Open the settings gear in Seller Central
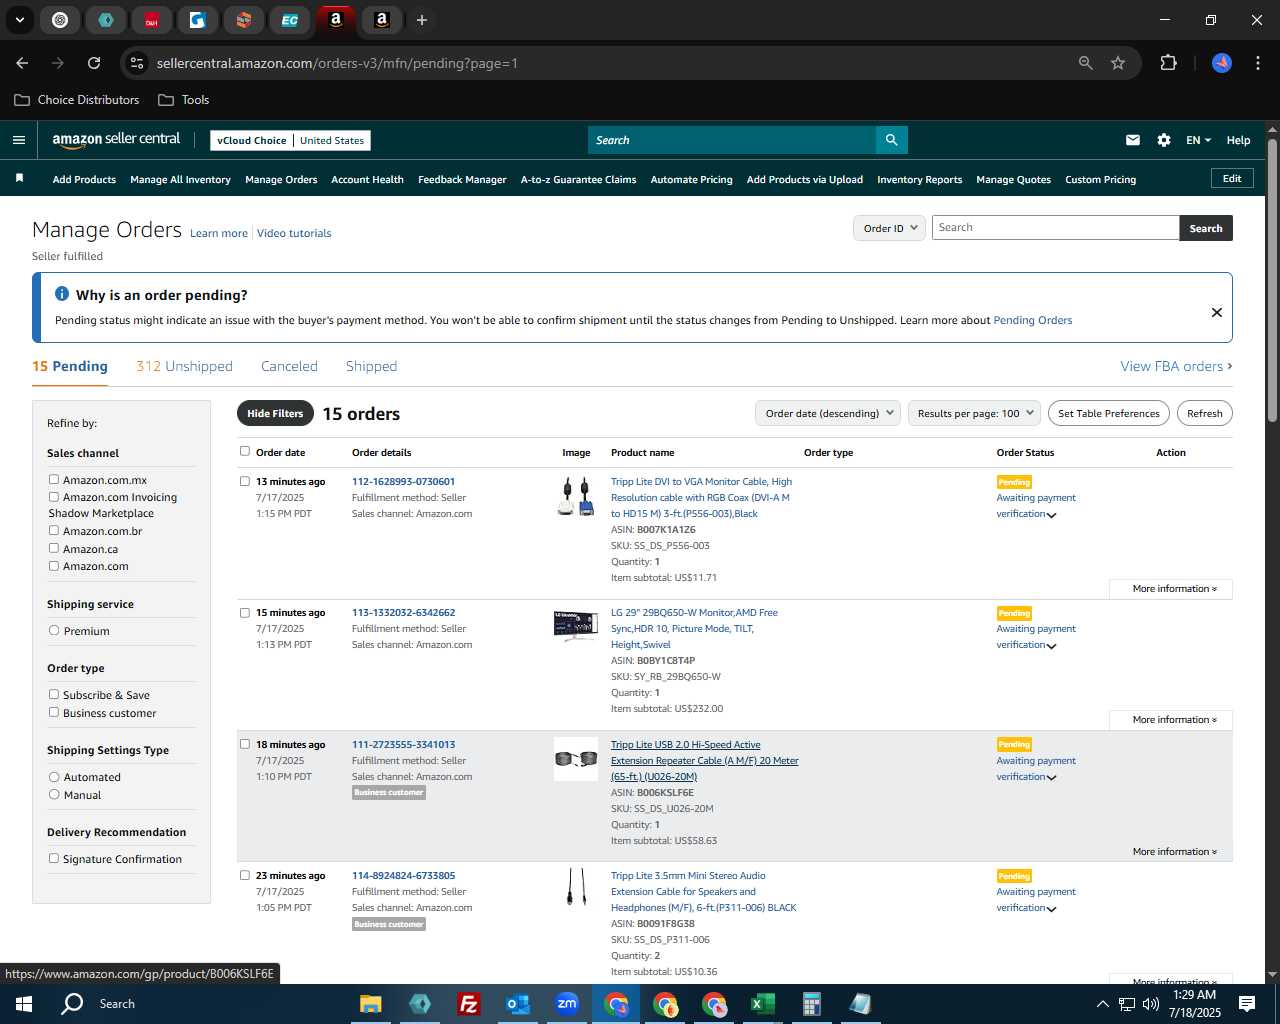Viewport: 1280px width, 1024px height. click(1164, 140)
